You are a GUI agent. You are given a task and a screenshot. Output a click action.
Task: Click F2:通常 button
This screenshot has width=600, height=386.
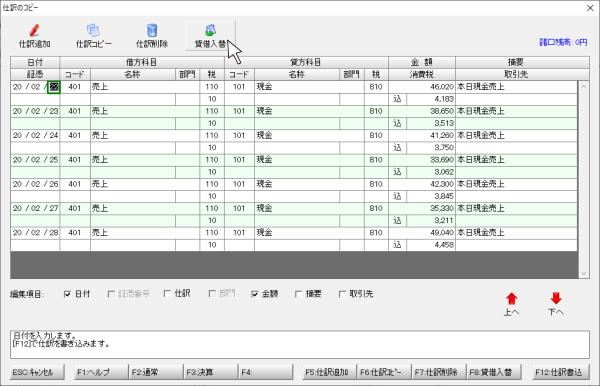tap(156, 372)
